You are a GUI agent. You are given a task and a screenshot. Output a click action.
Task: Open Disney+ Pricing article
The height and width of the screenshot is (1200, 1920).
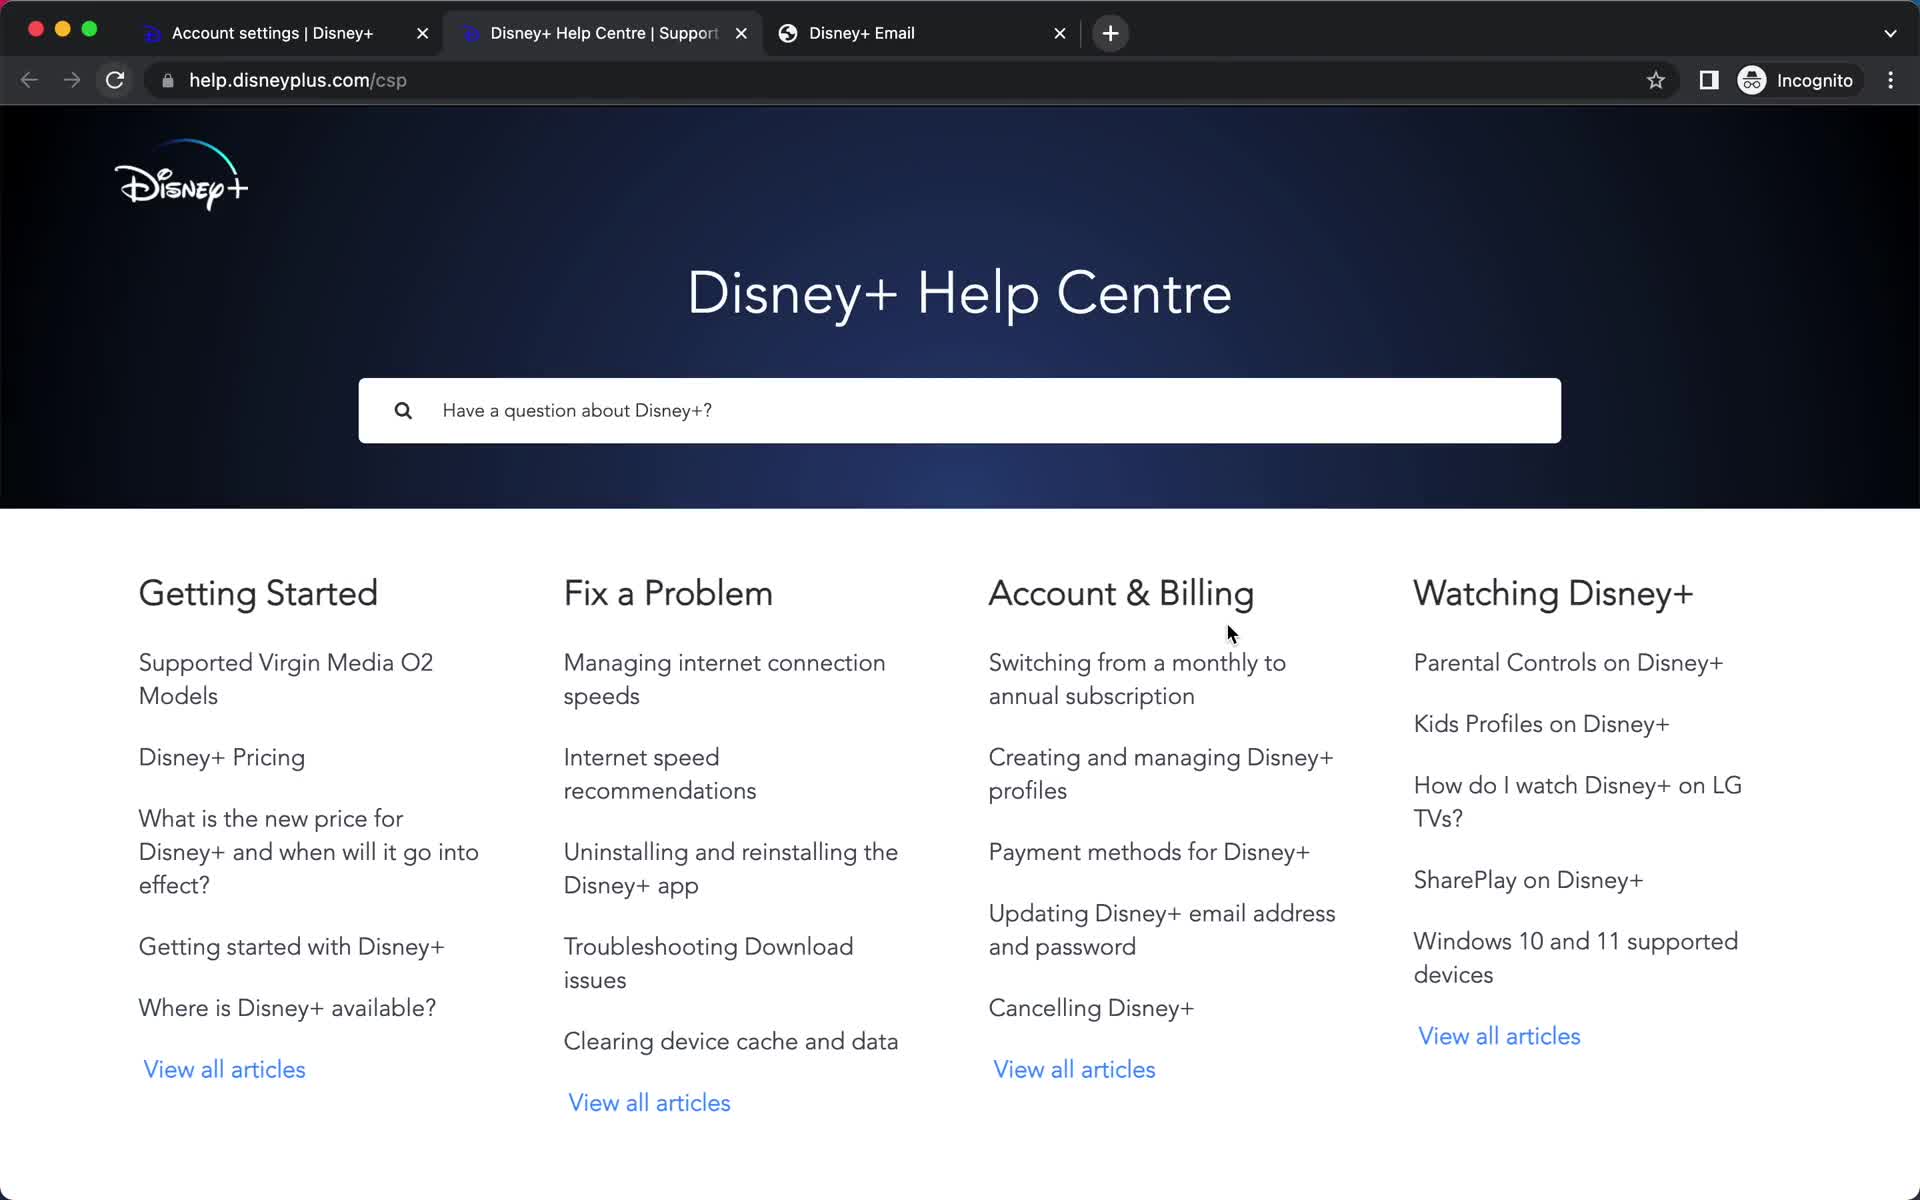[222, 757]
